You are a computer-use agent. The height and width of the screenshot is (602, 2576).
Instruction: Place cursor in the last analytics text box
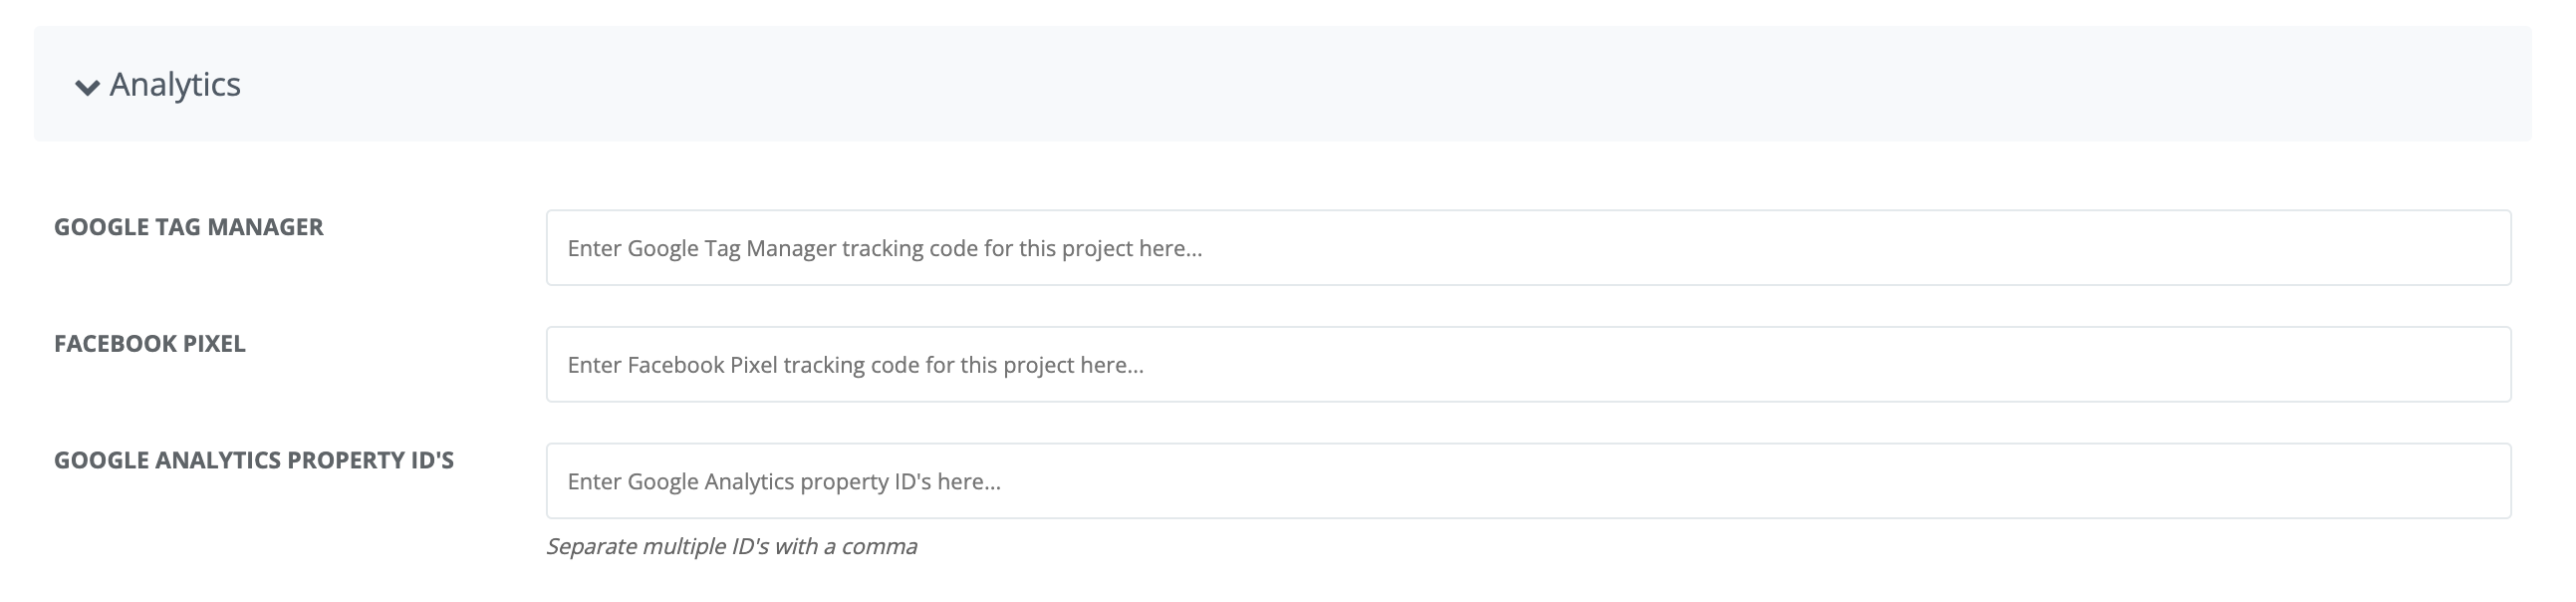[x=1528, y=481]
